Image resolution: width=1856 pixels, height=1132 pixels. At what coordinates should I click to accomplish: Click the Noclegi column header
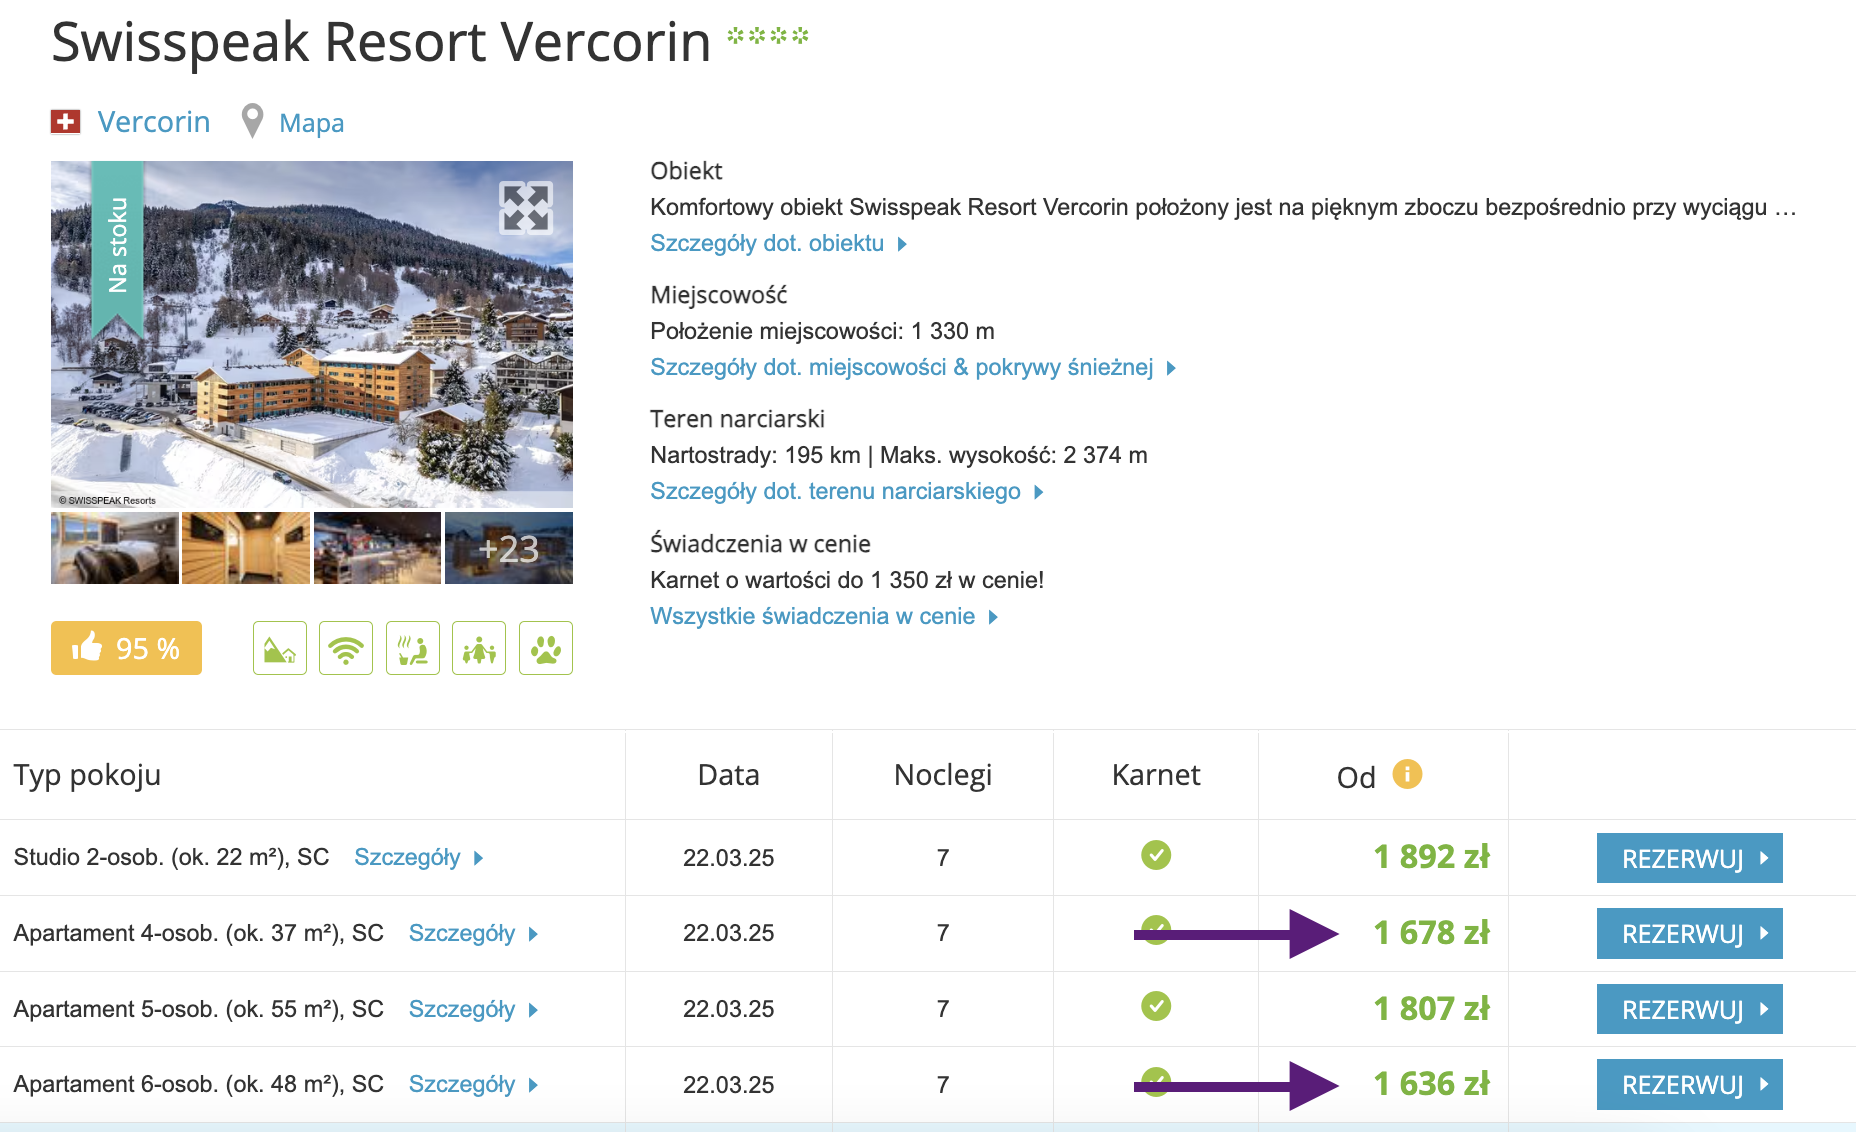(x=943, y=775)
